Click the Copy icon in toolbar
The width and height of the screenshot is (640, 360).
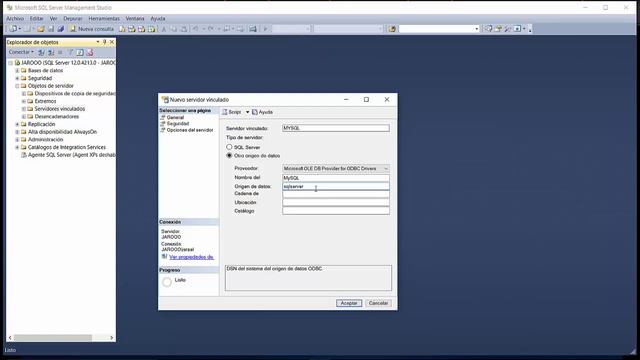(x=174, y=29)
